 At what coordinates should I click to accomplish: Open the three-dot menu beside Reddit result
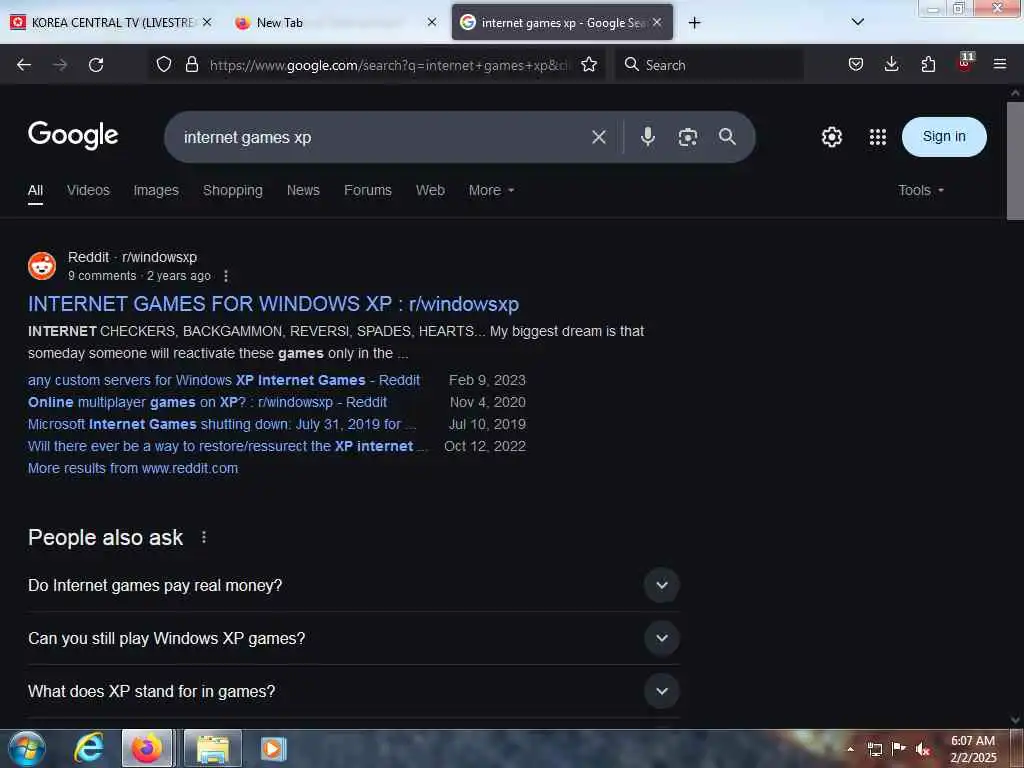click(x=226, y=276)
